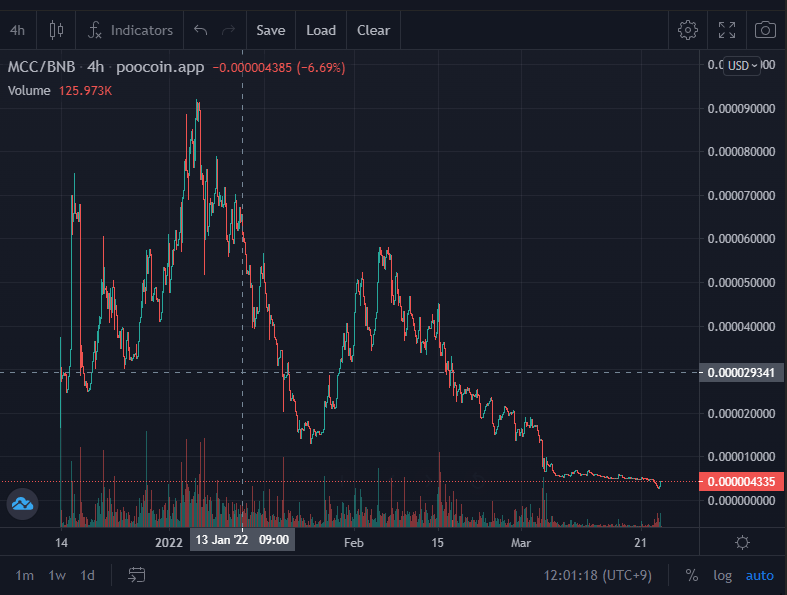This screenshot has height=595, width=787.
Task: Click the MCC/BNB symbol title
Action: pyautogui.click(x=41, y=67)
